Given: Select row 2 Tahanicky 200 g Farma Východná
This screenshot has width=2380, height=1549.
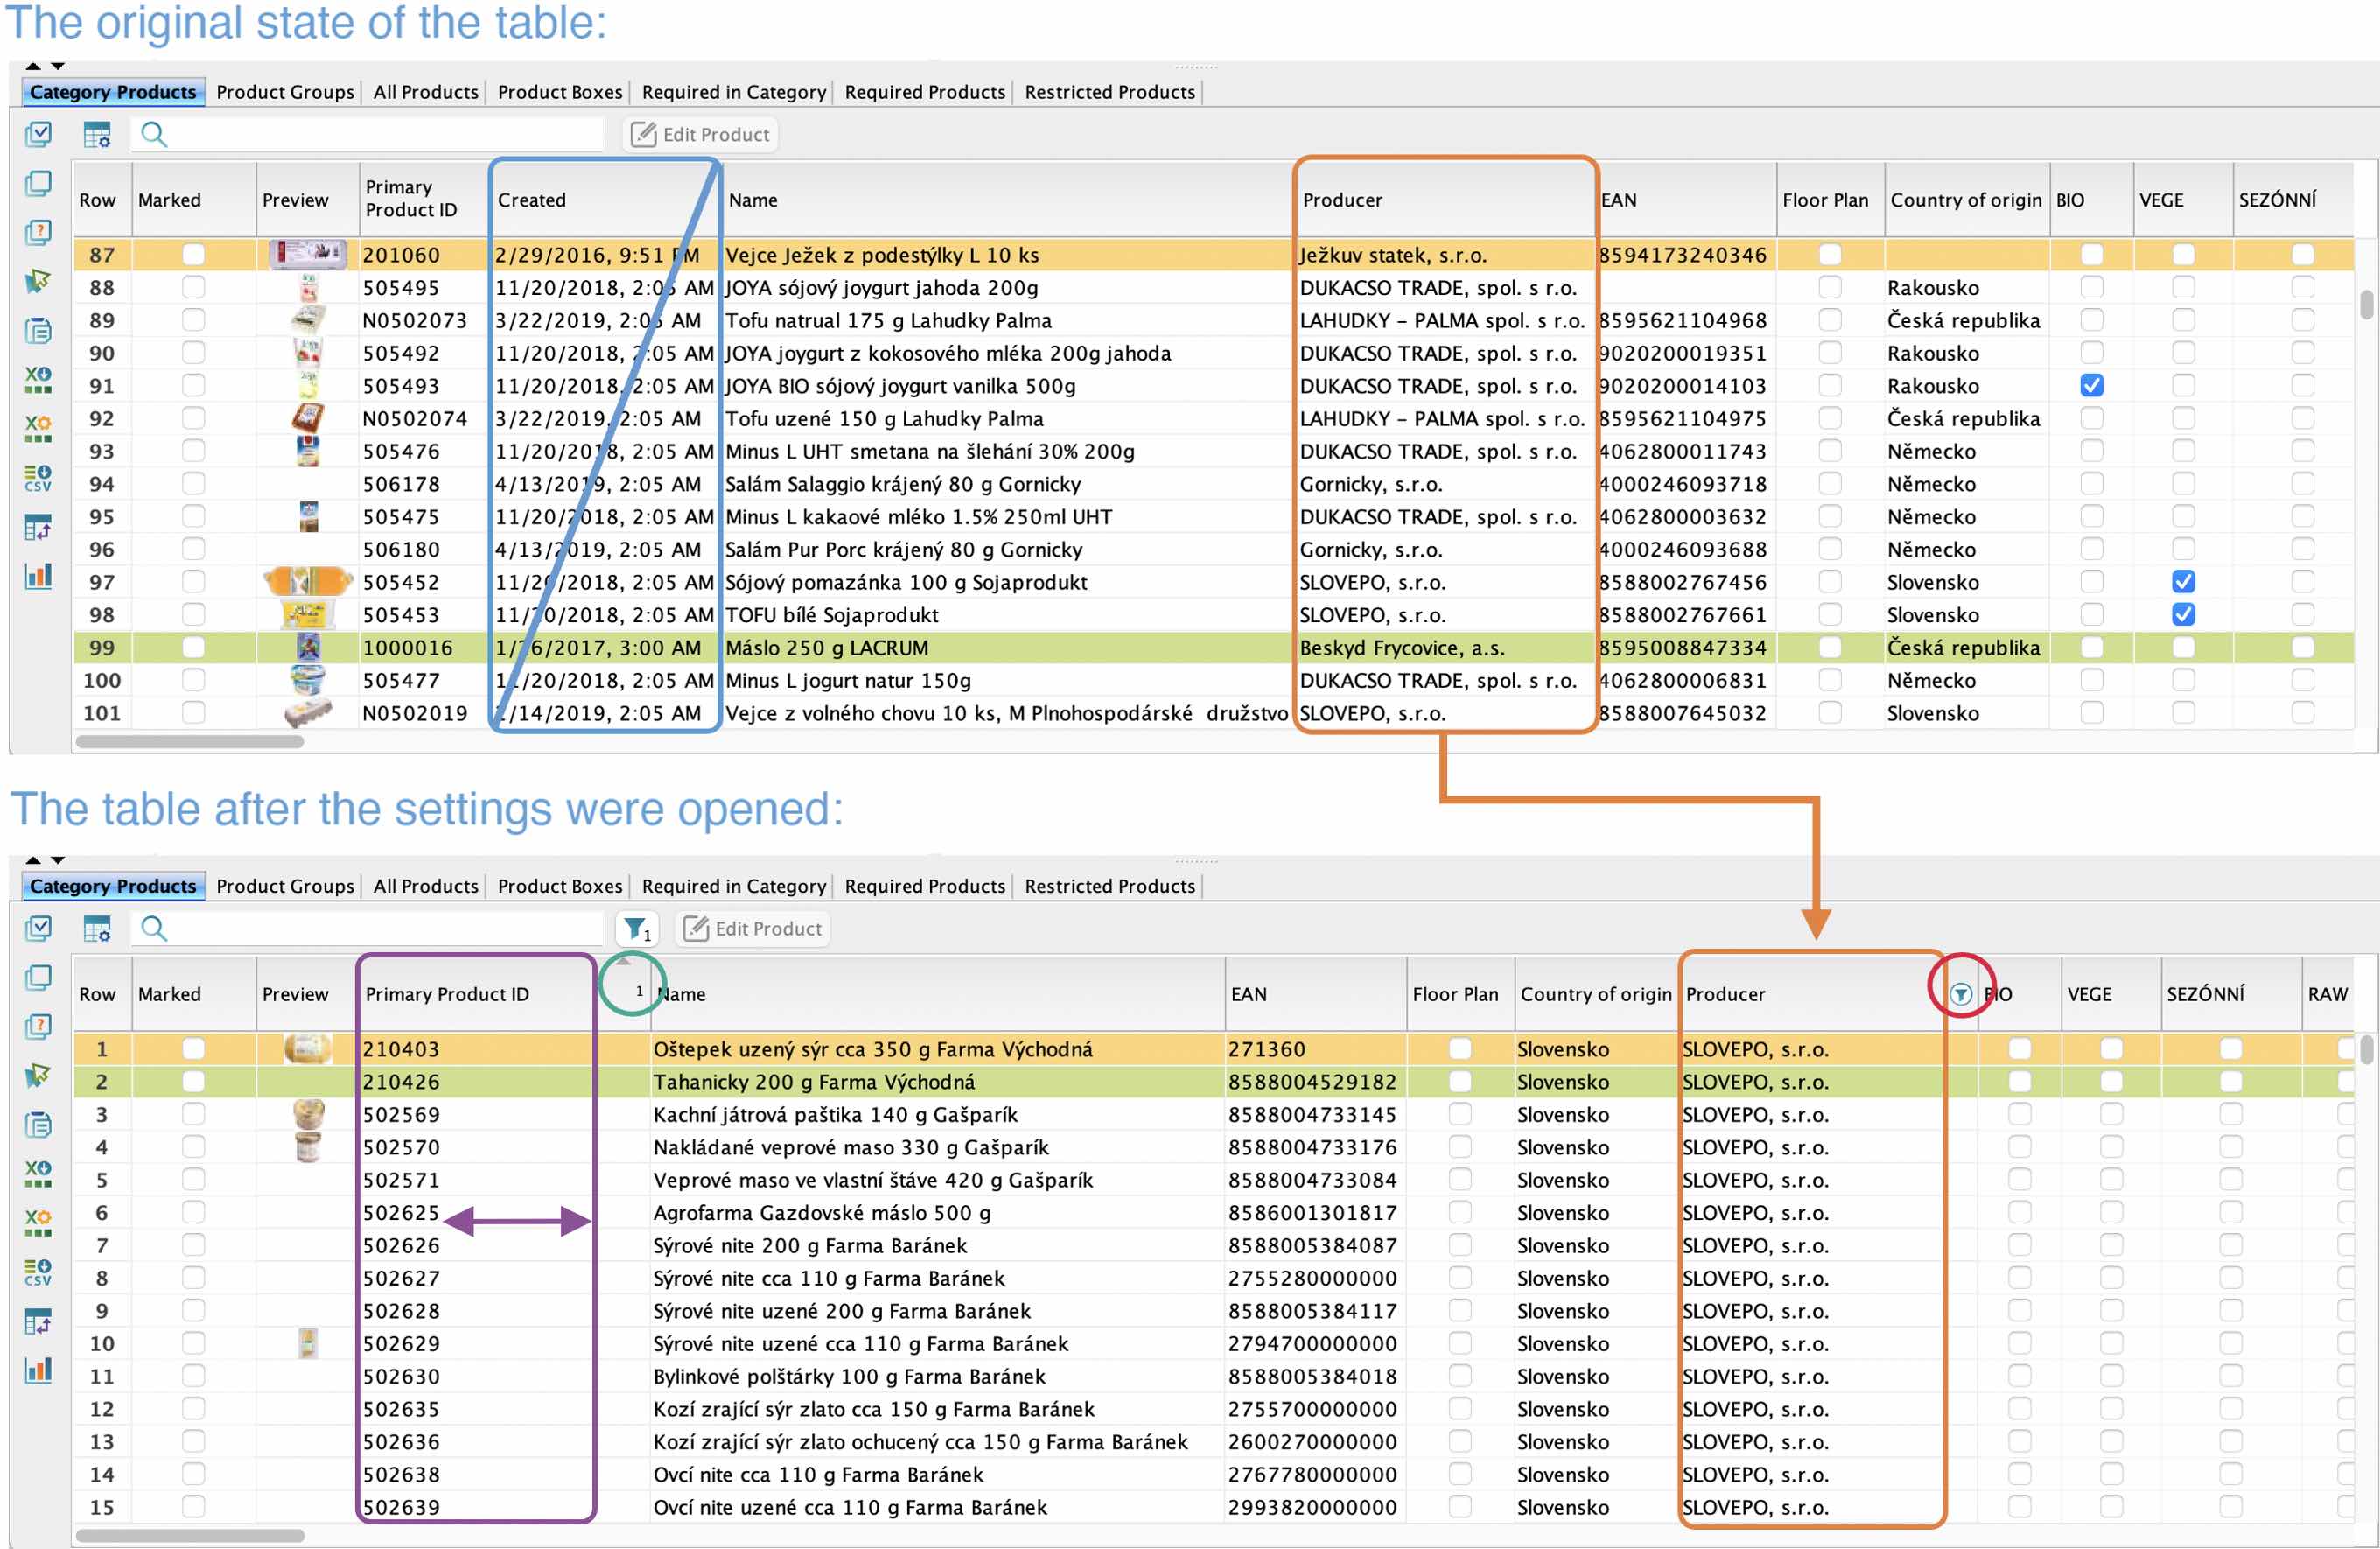Looking at the screenshot, I should click(1215, 1081).
